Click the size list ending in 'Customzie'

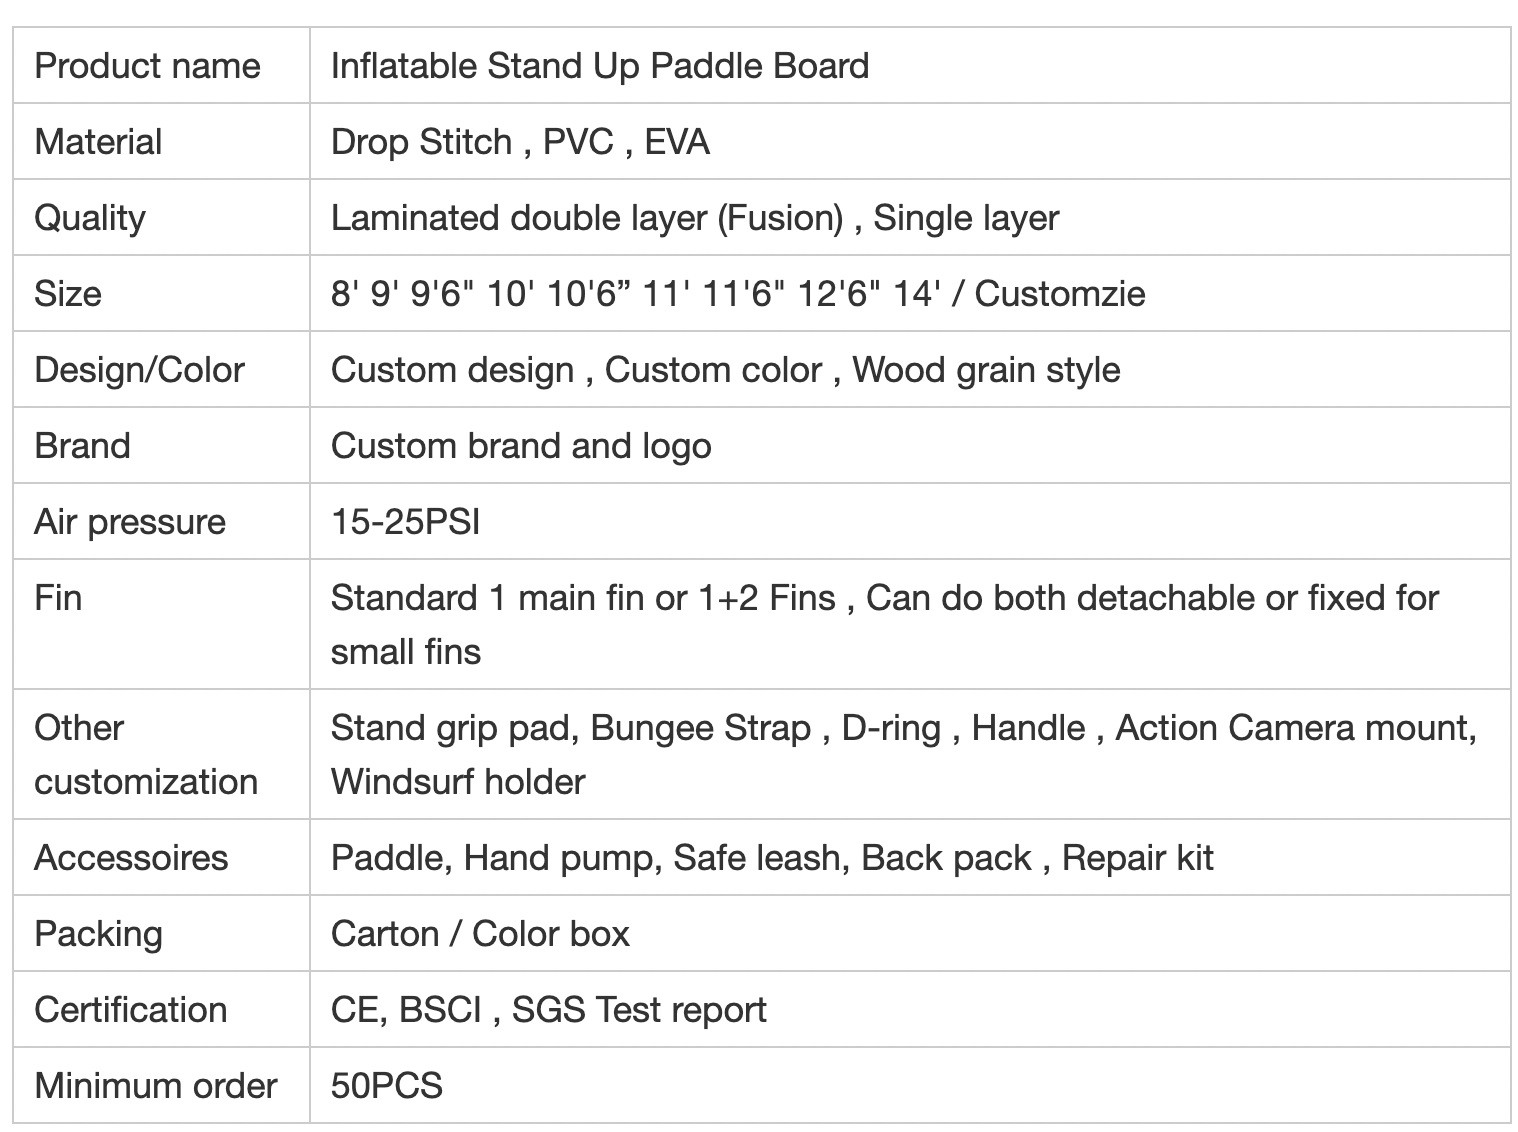pos(737,294)
